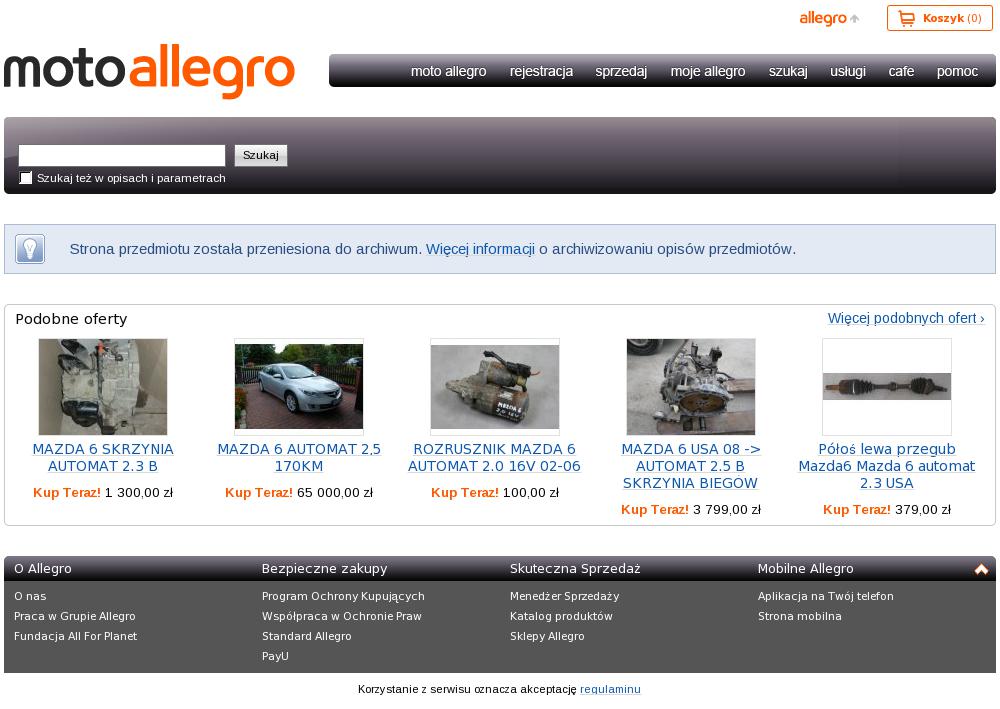
Task: Click the Mobilne Allegro footer heading
Action: [805, 569]
